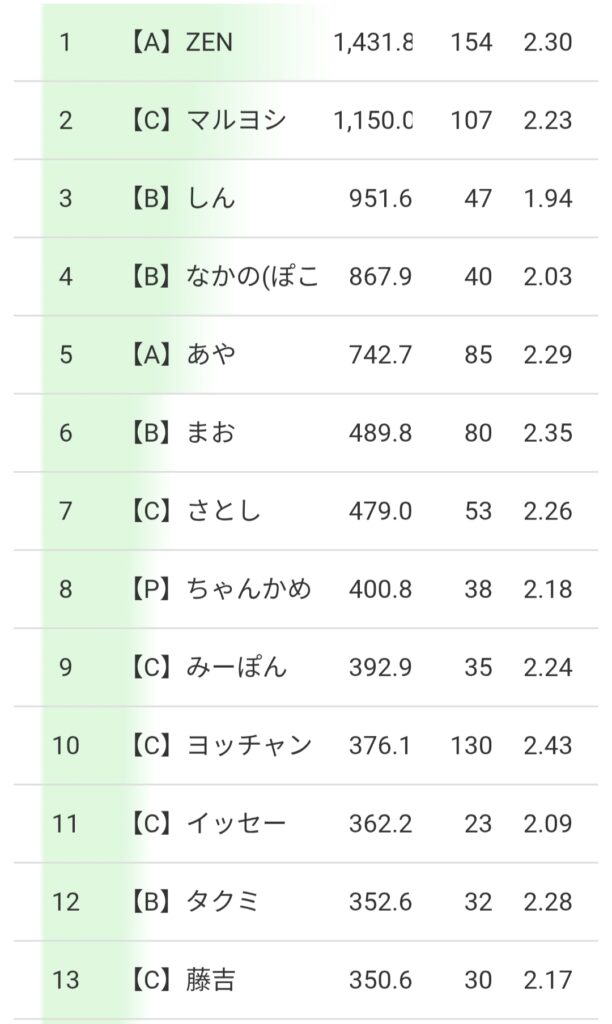Select the 2.43 average rank value
612x1024 pixels.
coord(547,745)
